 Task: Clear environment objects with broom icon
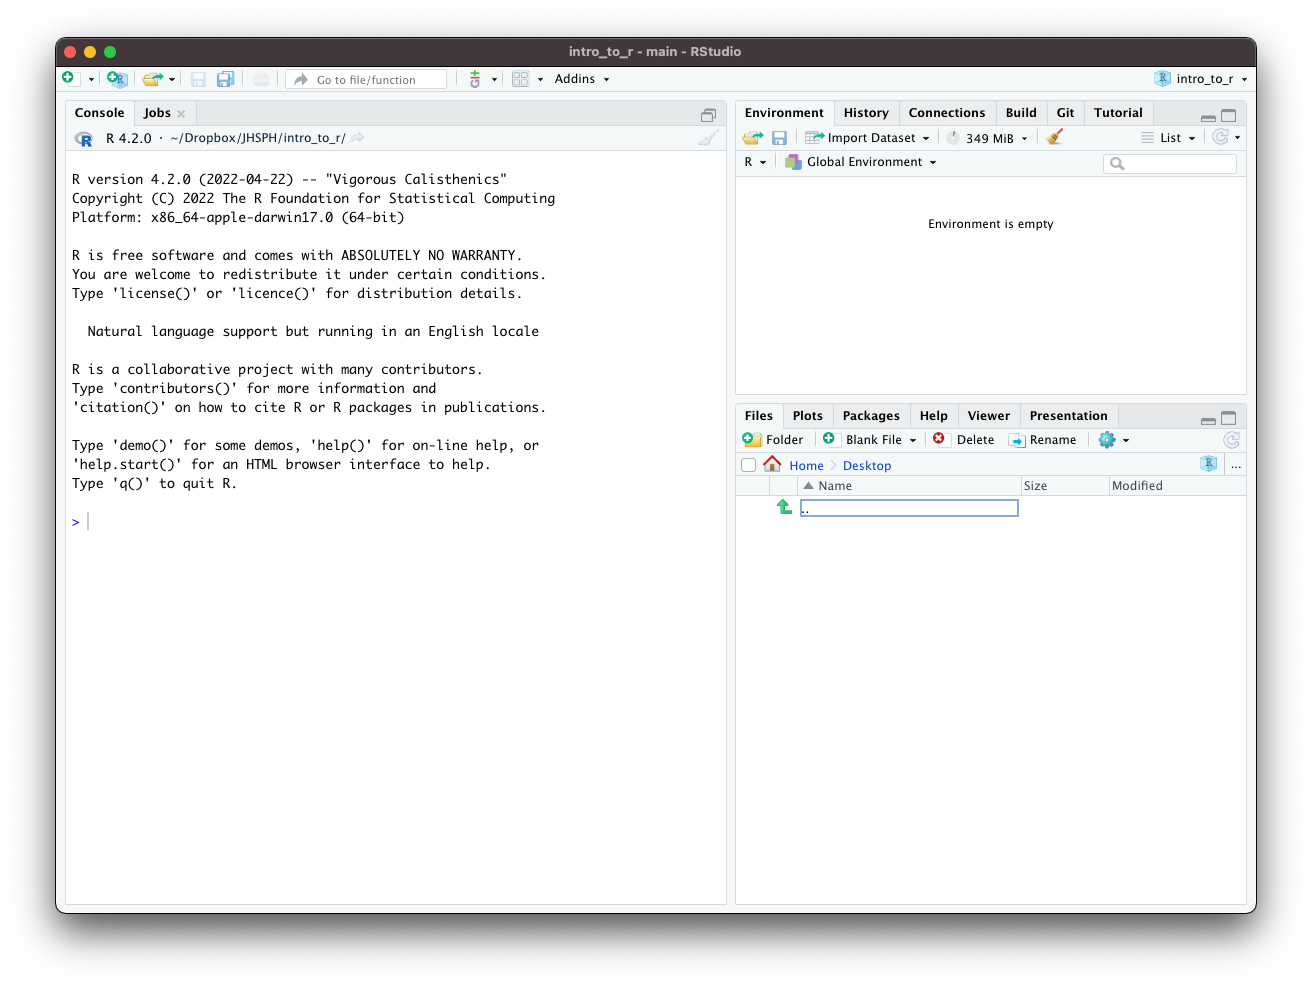[1055, 138]
